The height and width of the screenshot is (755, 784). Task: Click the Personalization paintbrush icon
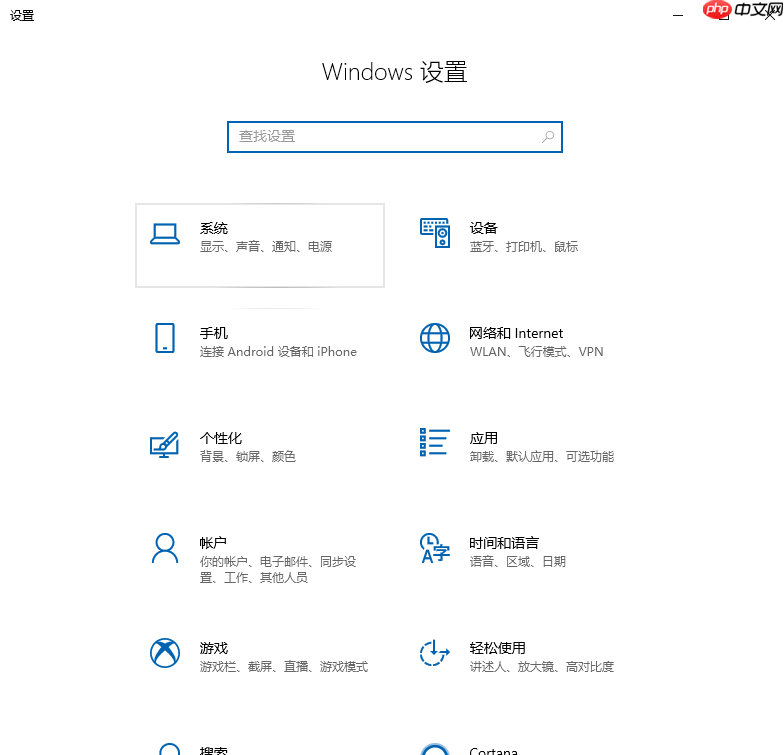(164, 444)
